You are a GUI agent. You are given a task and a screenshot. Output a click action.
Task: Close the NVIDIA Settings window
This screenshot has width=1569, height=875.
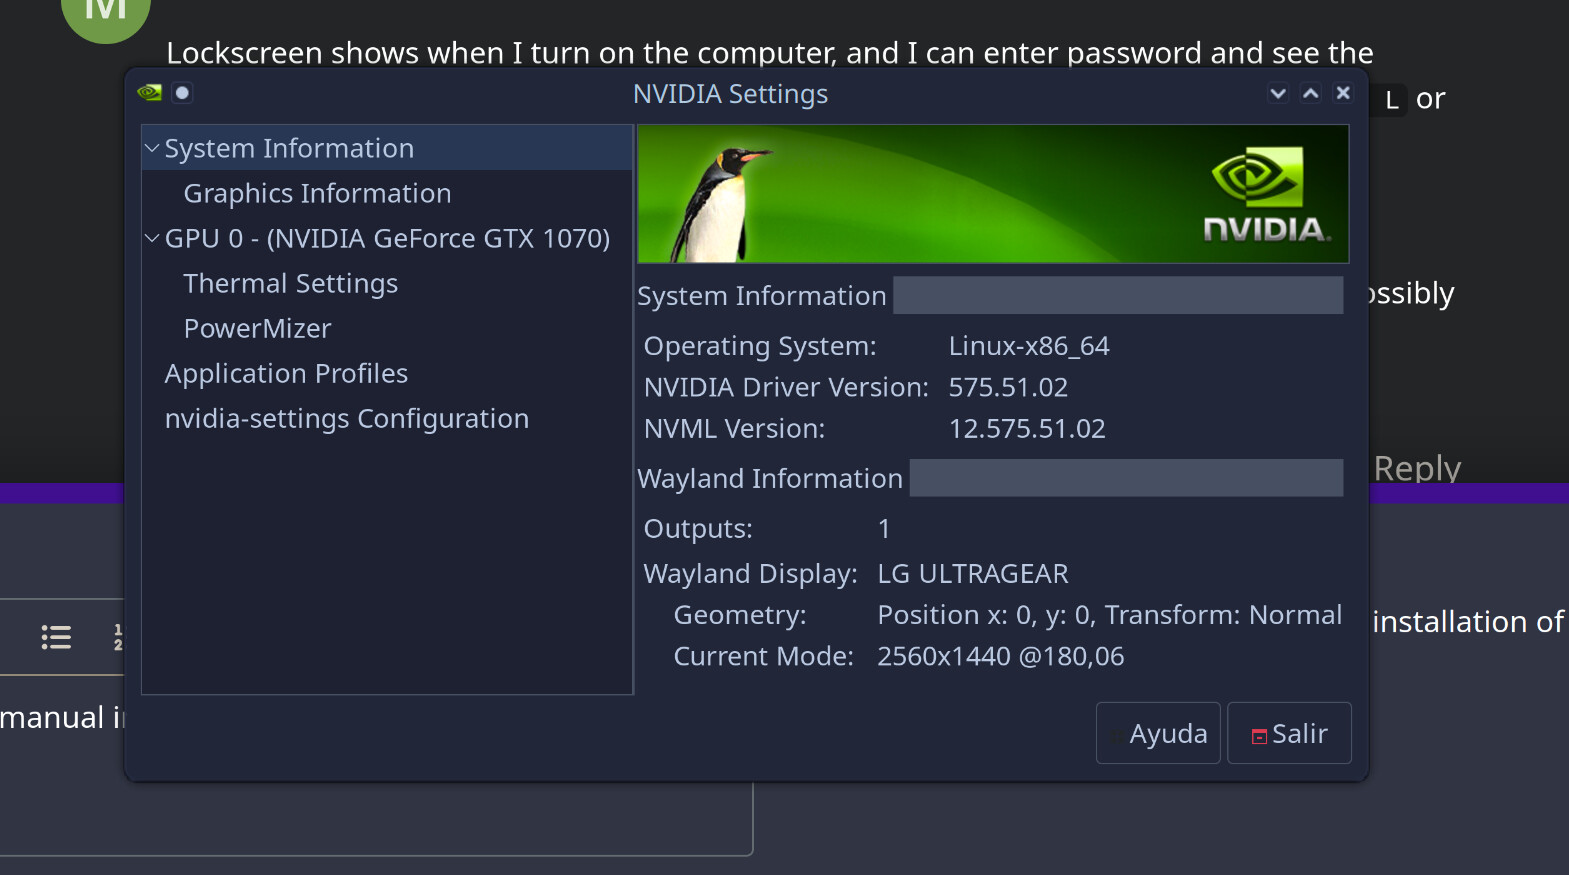pyautogui.click(x=1343, y=93)
